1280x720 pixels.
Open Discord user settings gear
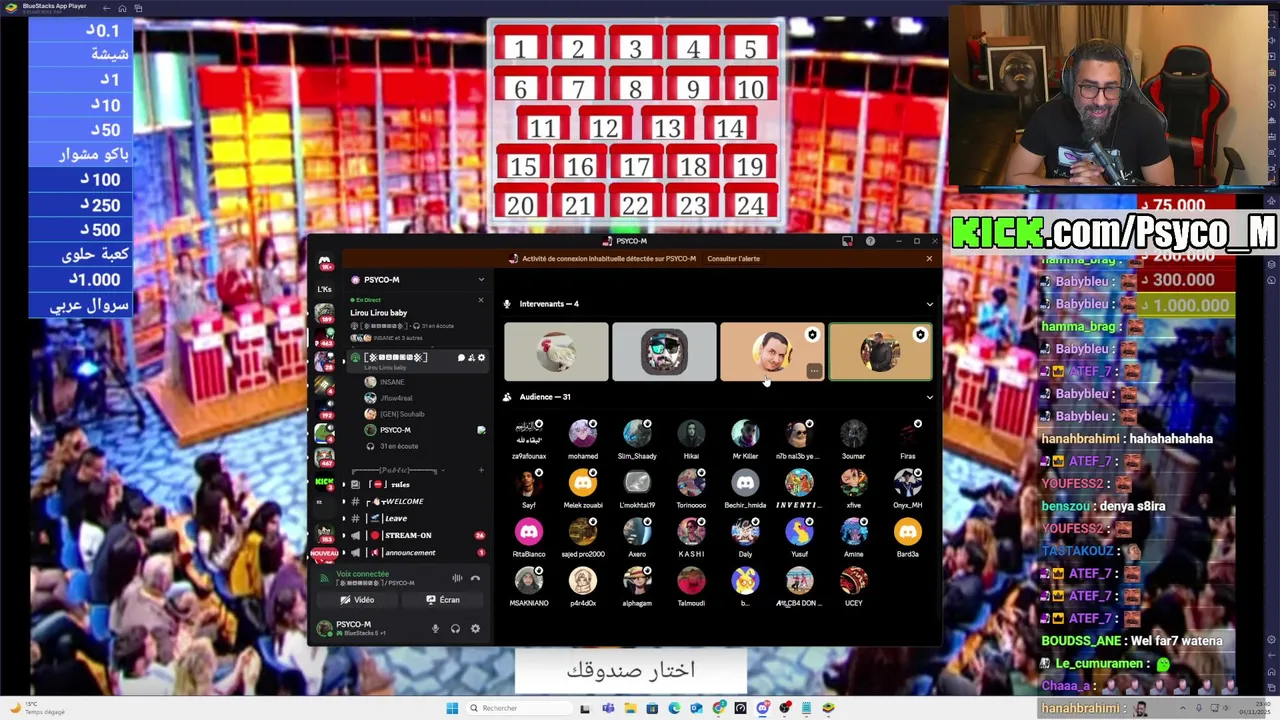(x=475, y=628)
